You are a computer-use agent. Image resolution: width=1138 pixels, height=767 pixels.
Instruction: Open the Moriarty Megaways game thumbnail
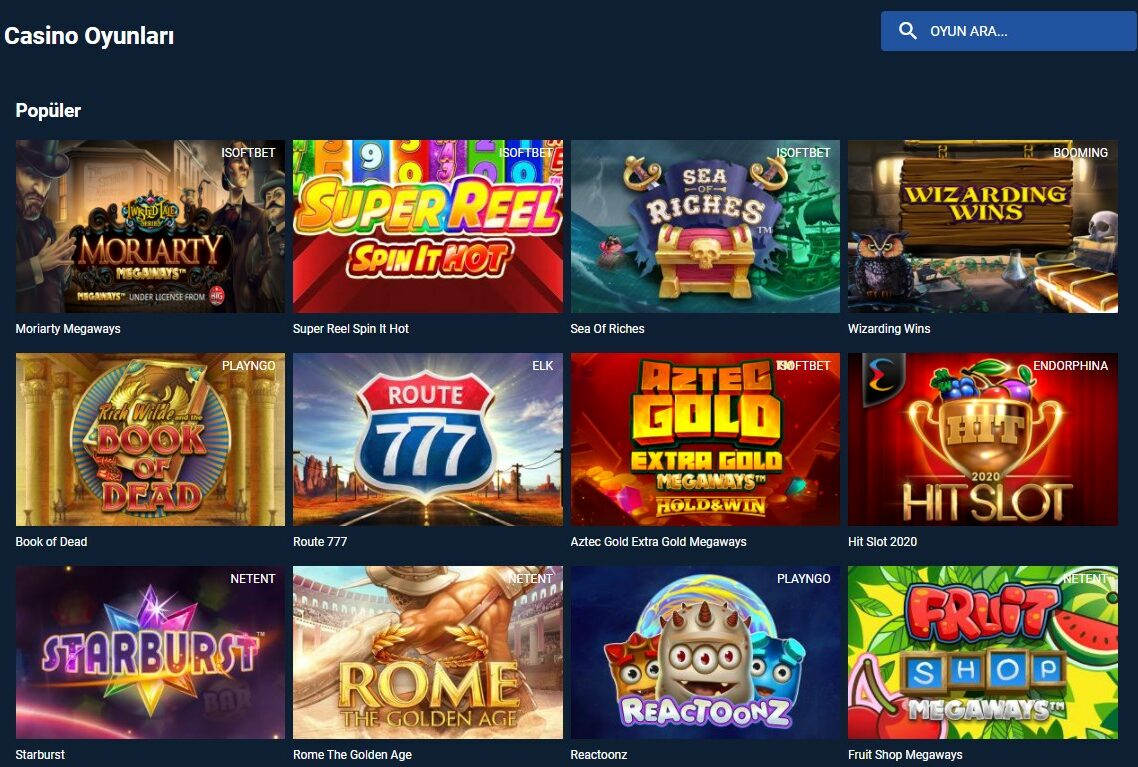click(150, 226)
